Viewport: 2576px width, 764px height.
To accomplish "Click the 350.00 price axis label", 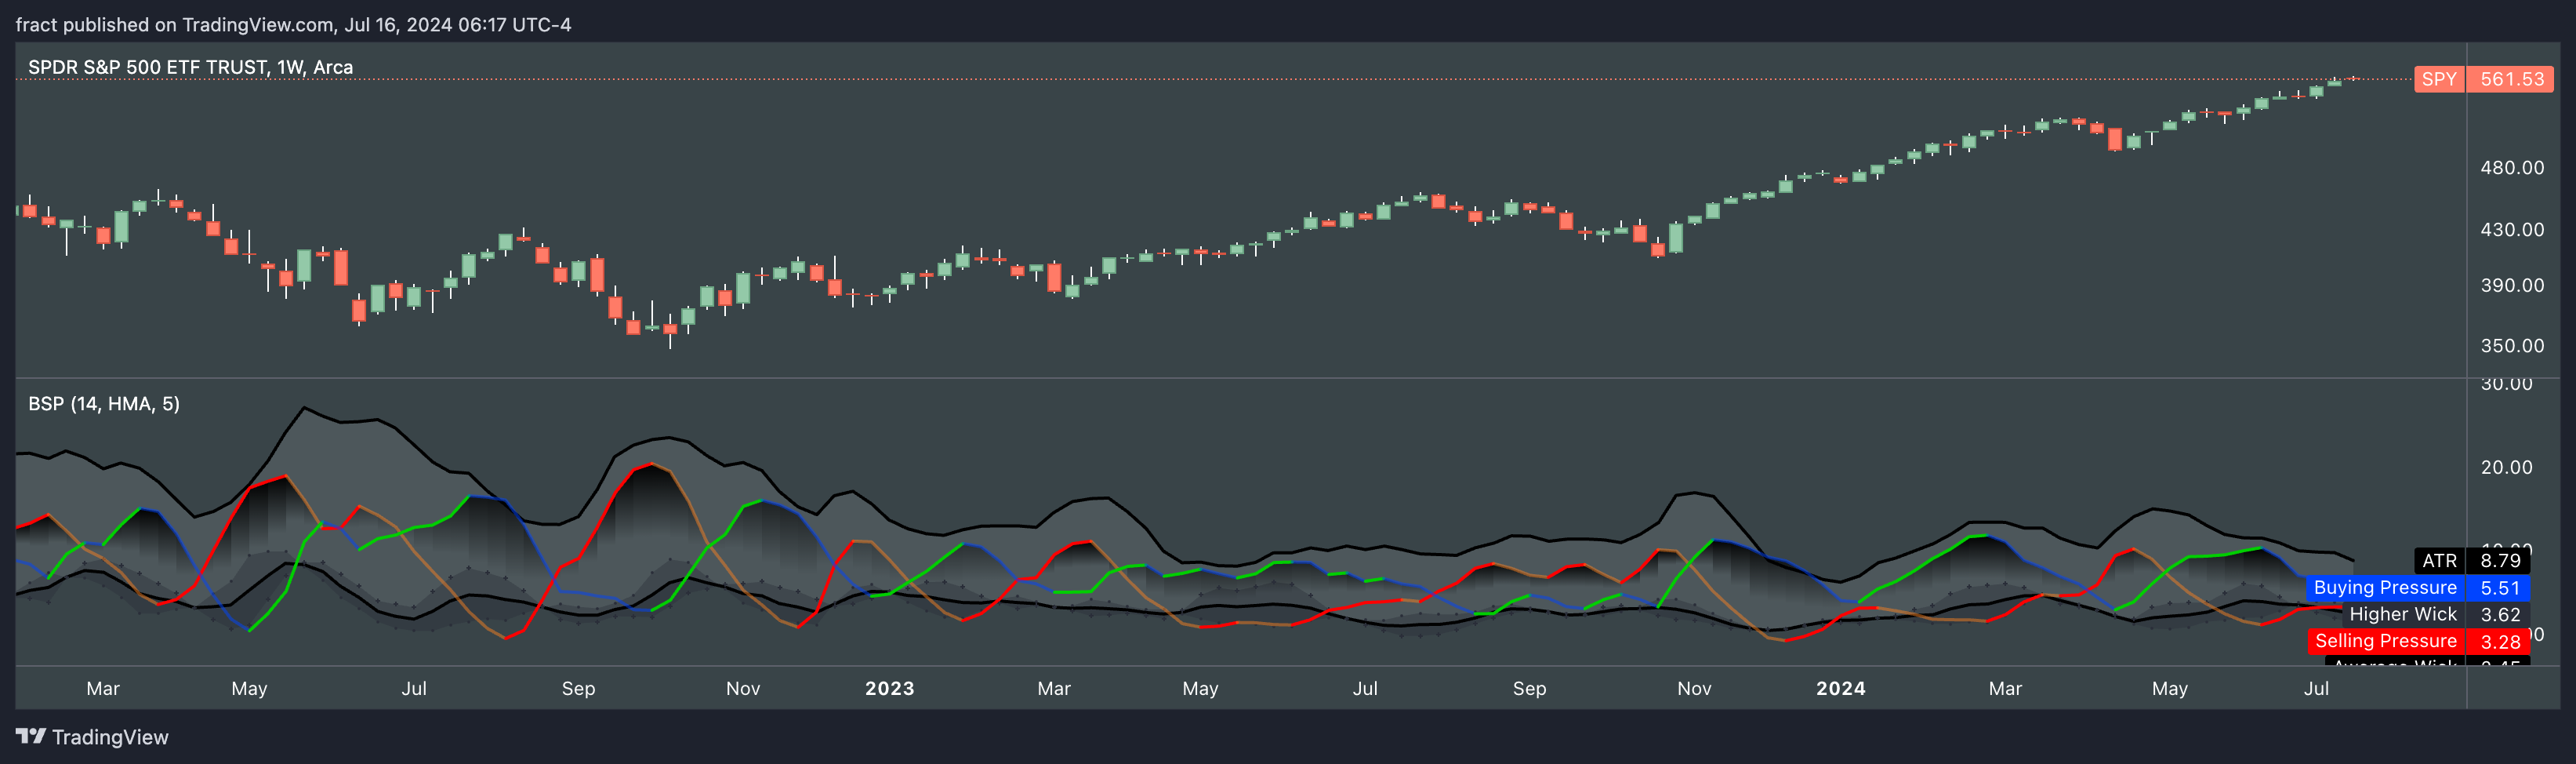I will 2511,346.
